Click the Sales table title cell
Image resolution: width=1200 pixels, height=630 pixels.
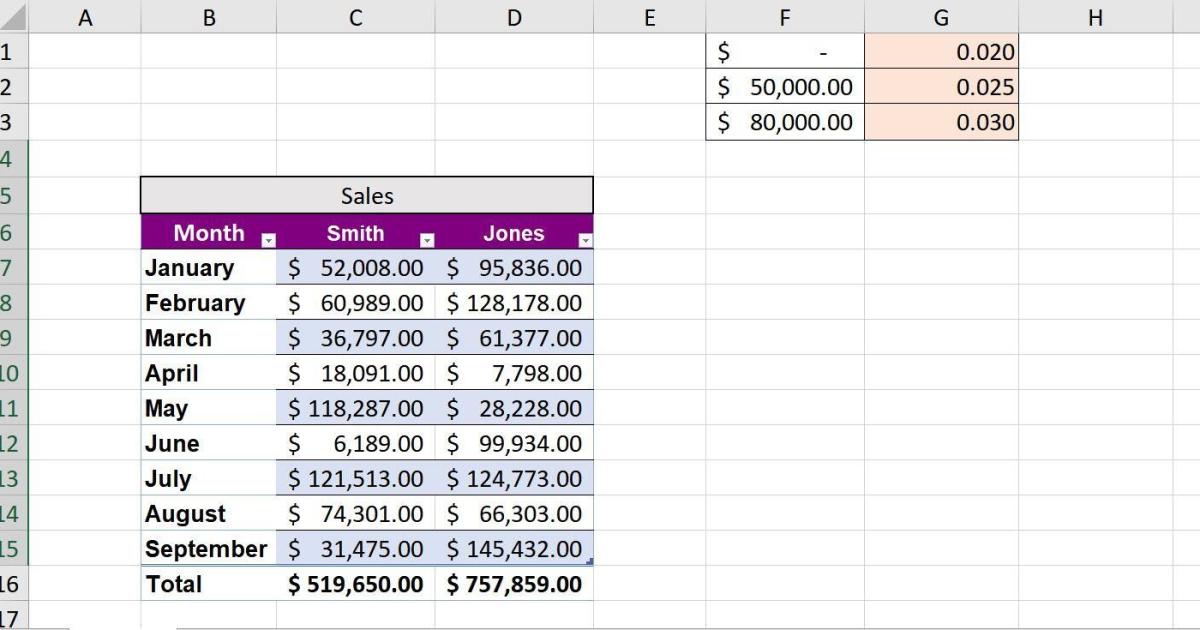point(366,196)
